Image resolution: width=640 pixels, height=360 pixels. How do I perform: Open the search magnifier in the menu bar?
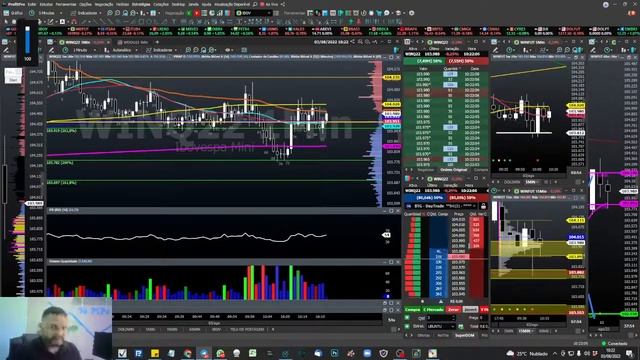point(255,4)
